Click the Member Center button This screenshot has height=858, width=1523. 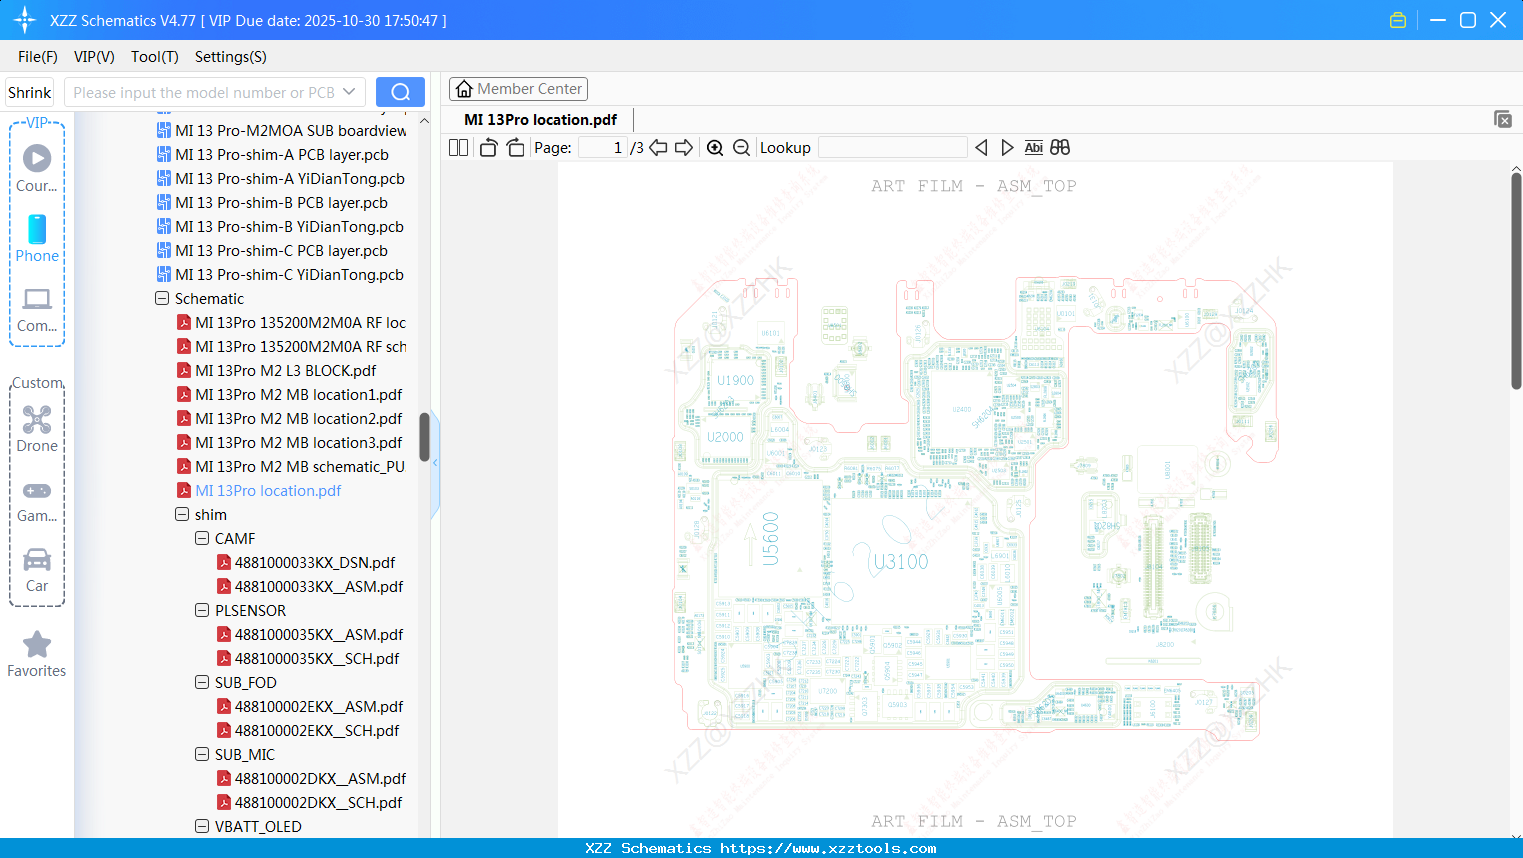click(x=518, y=88)
